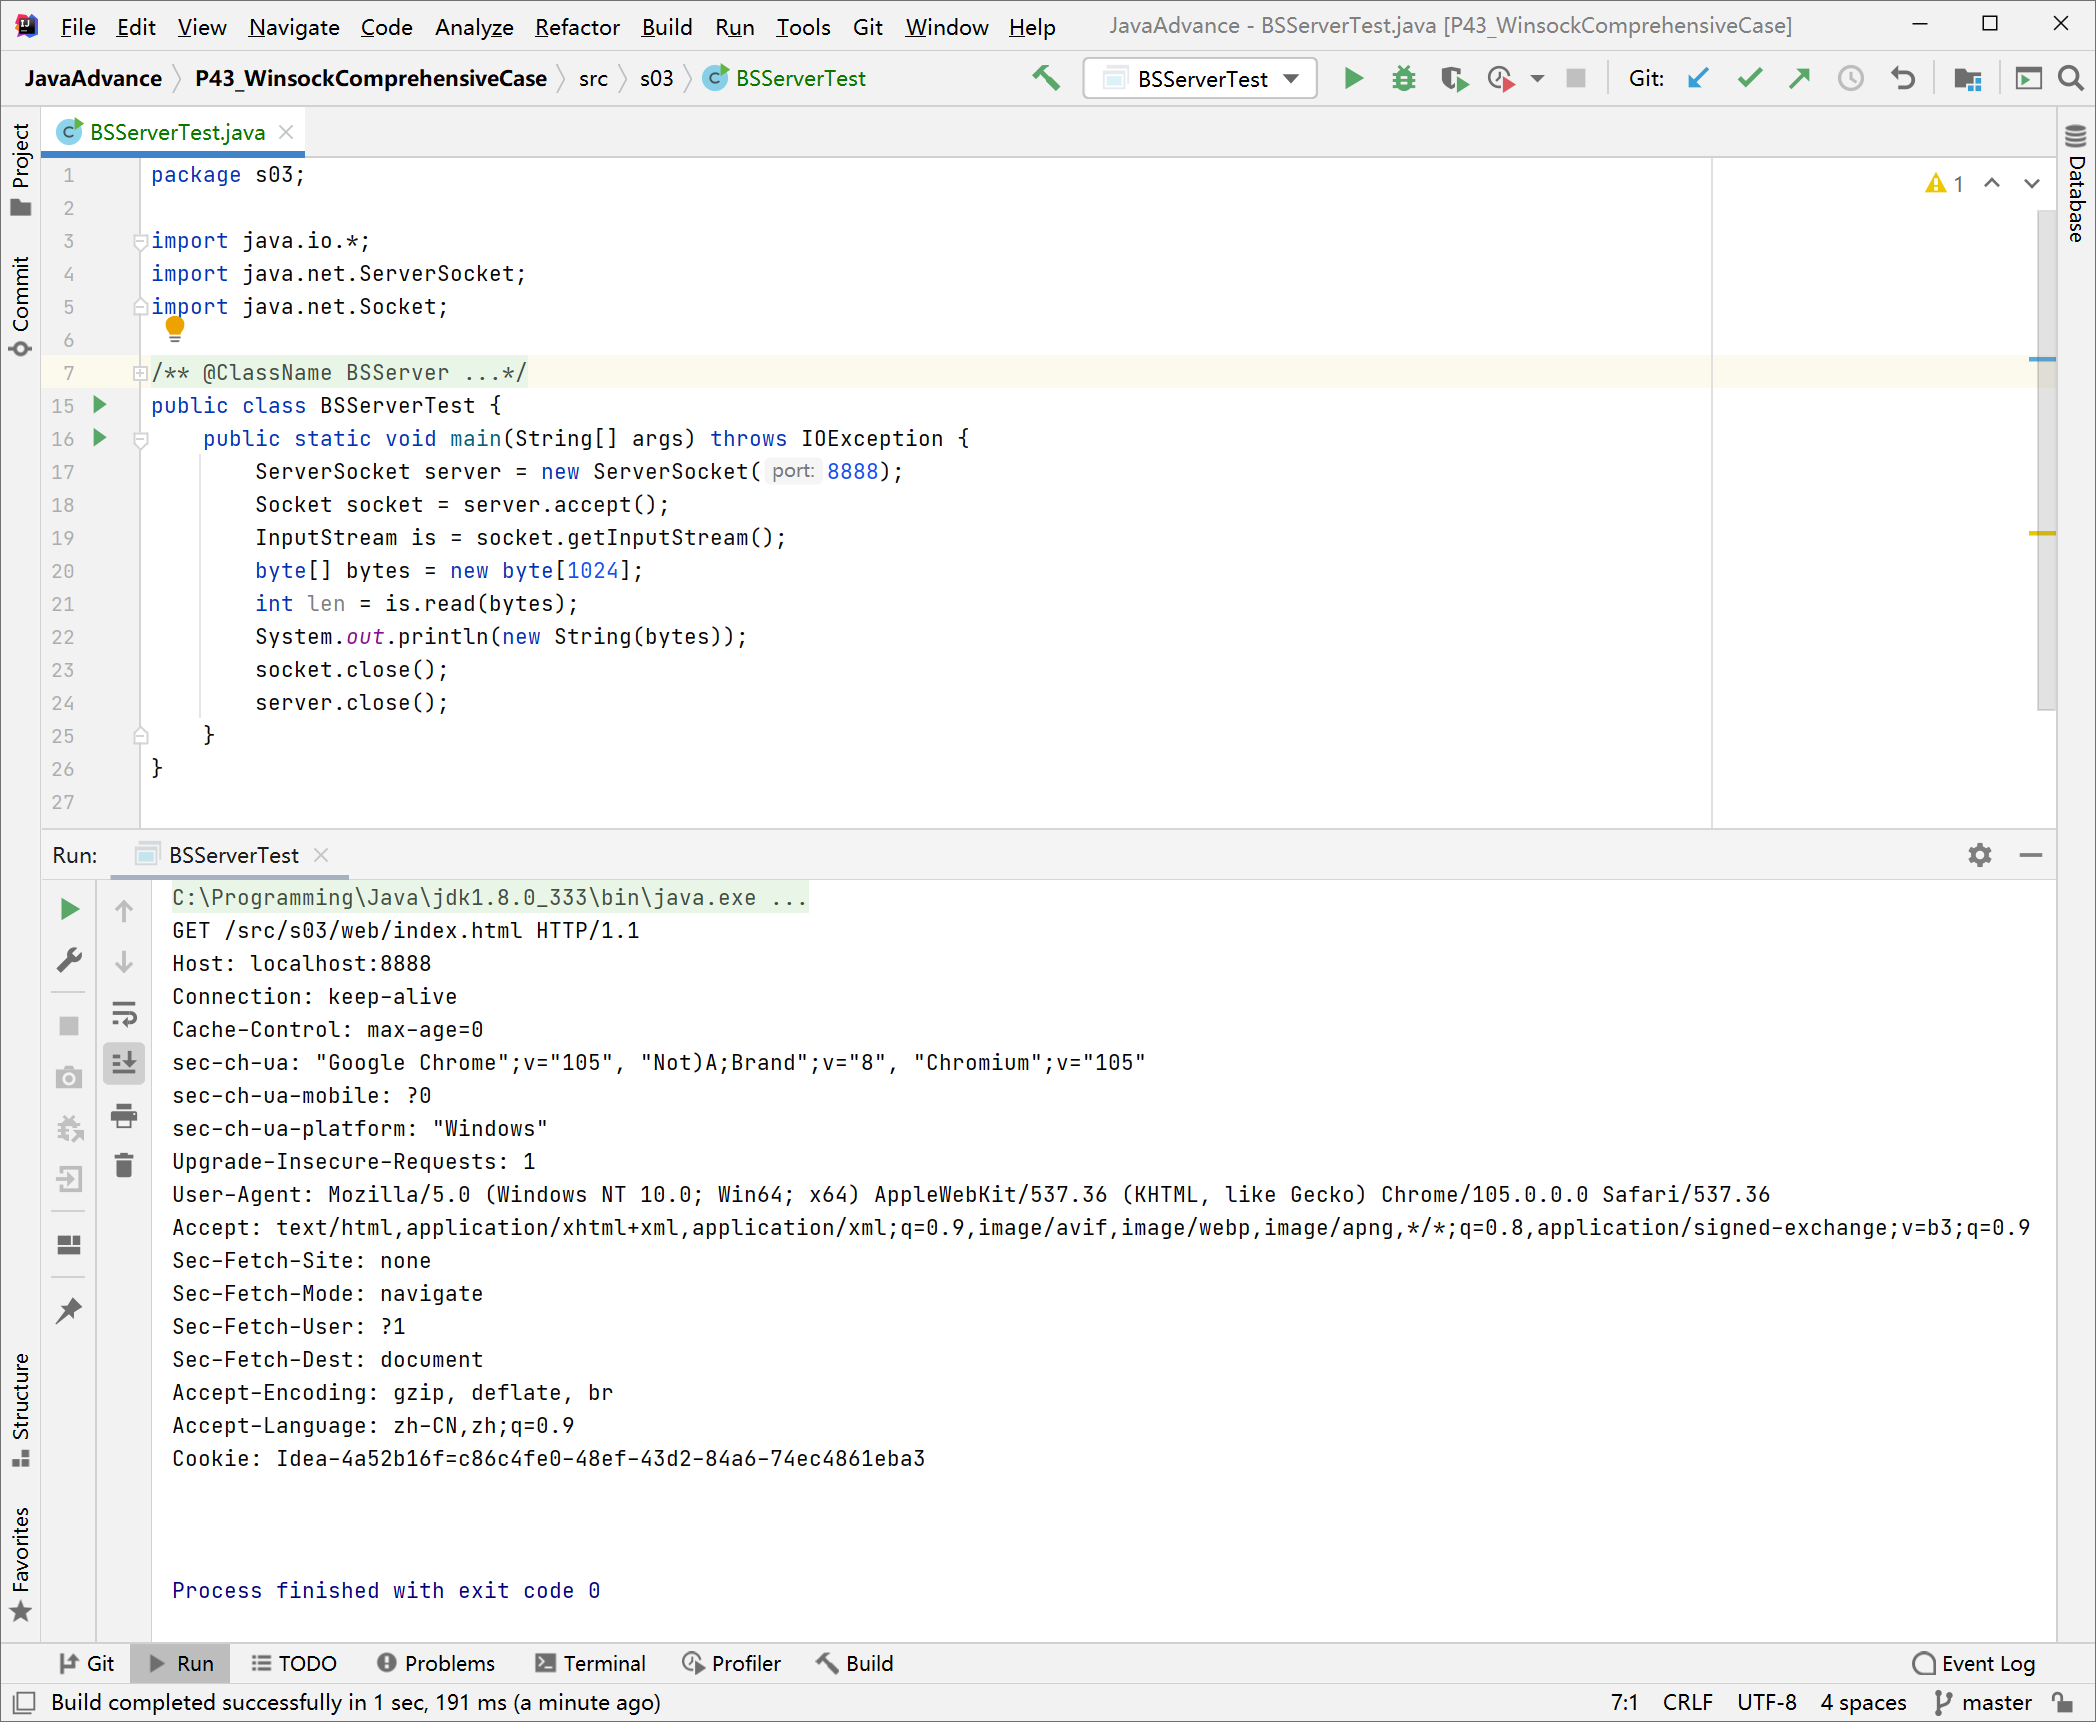Toggle scroll to end in Run console
2096x1722 pixels.
(x=124, y=1063)
